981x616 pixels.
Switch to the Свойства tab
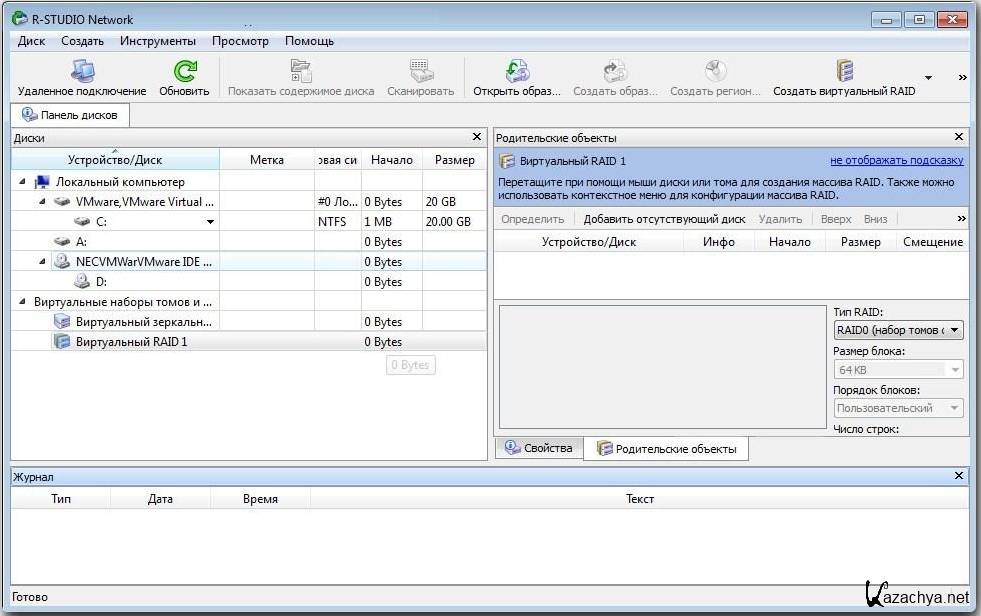click(x=538, y=448)
